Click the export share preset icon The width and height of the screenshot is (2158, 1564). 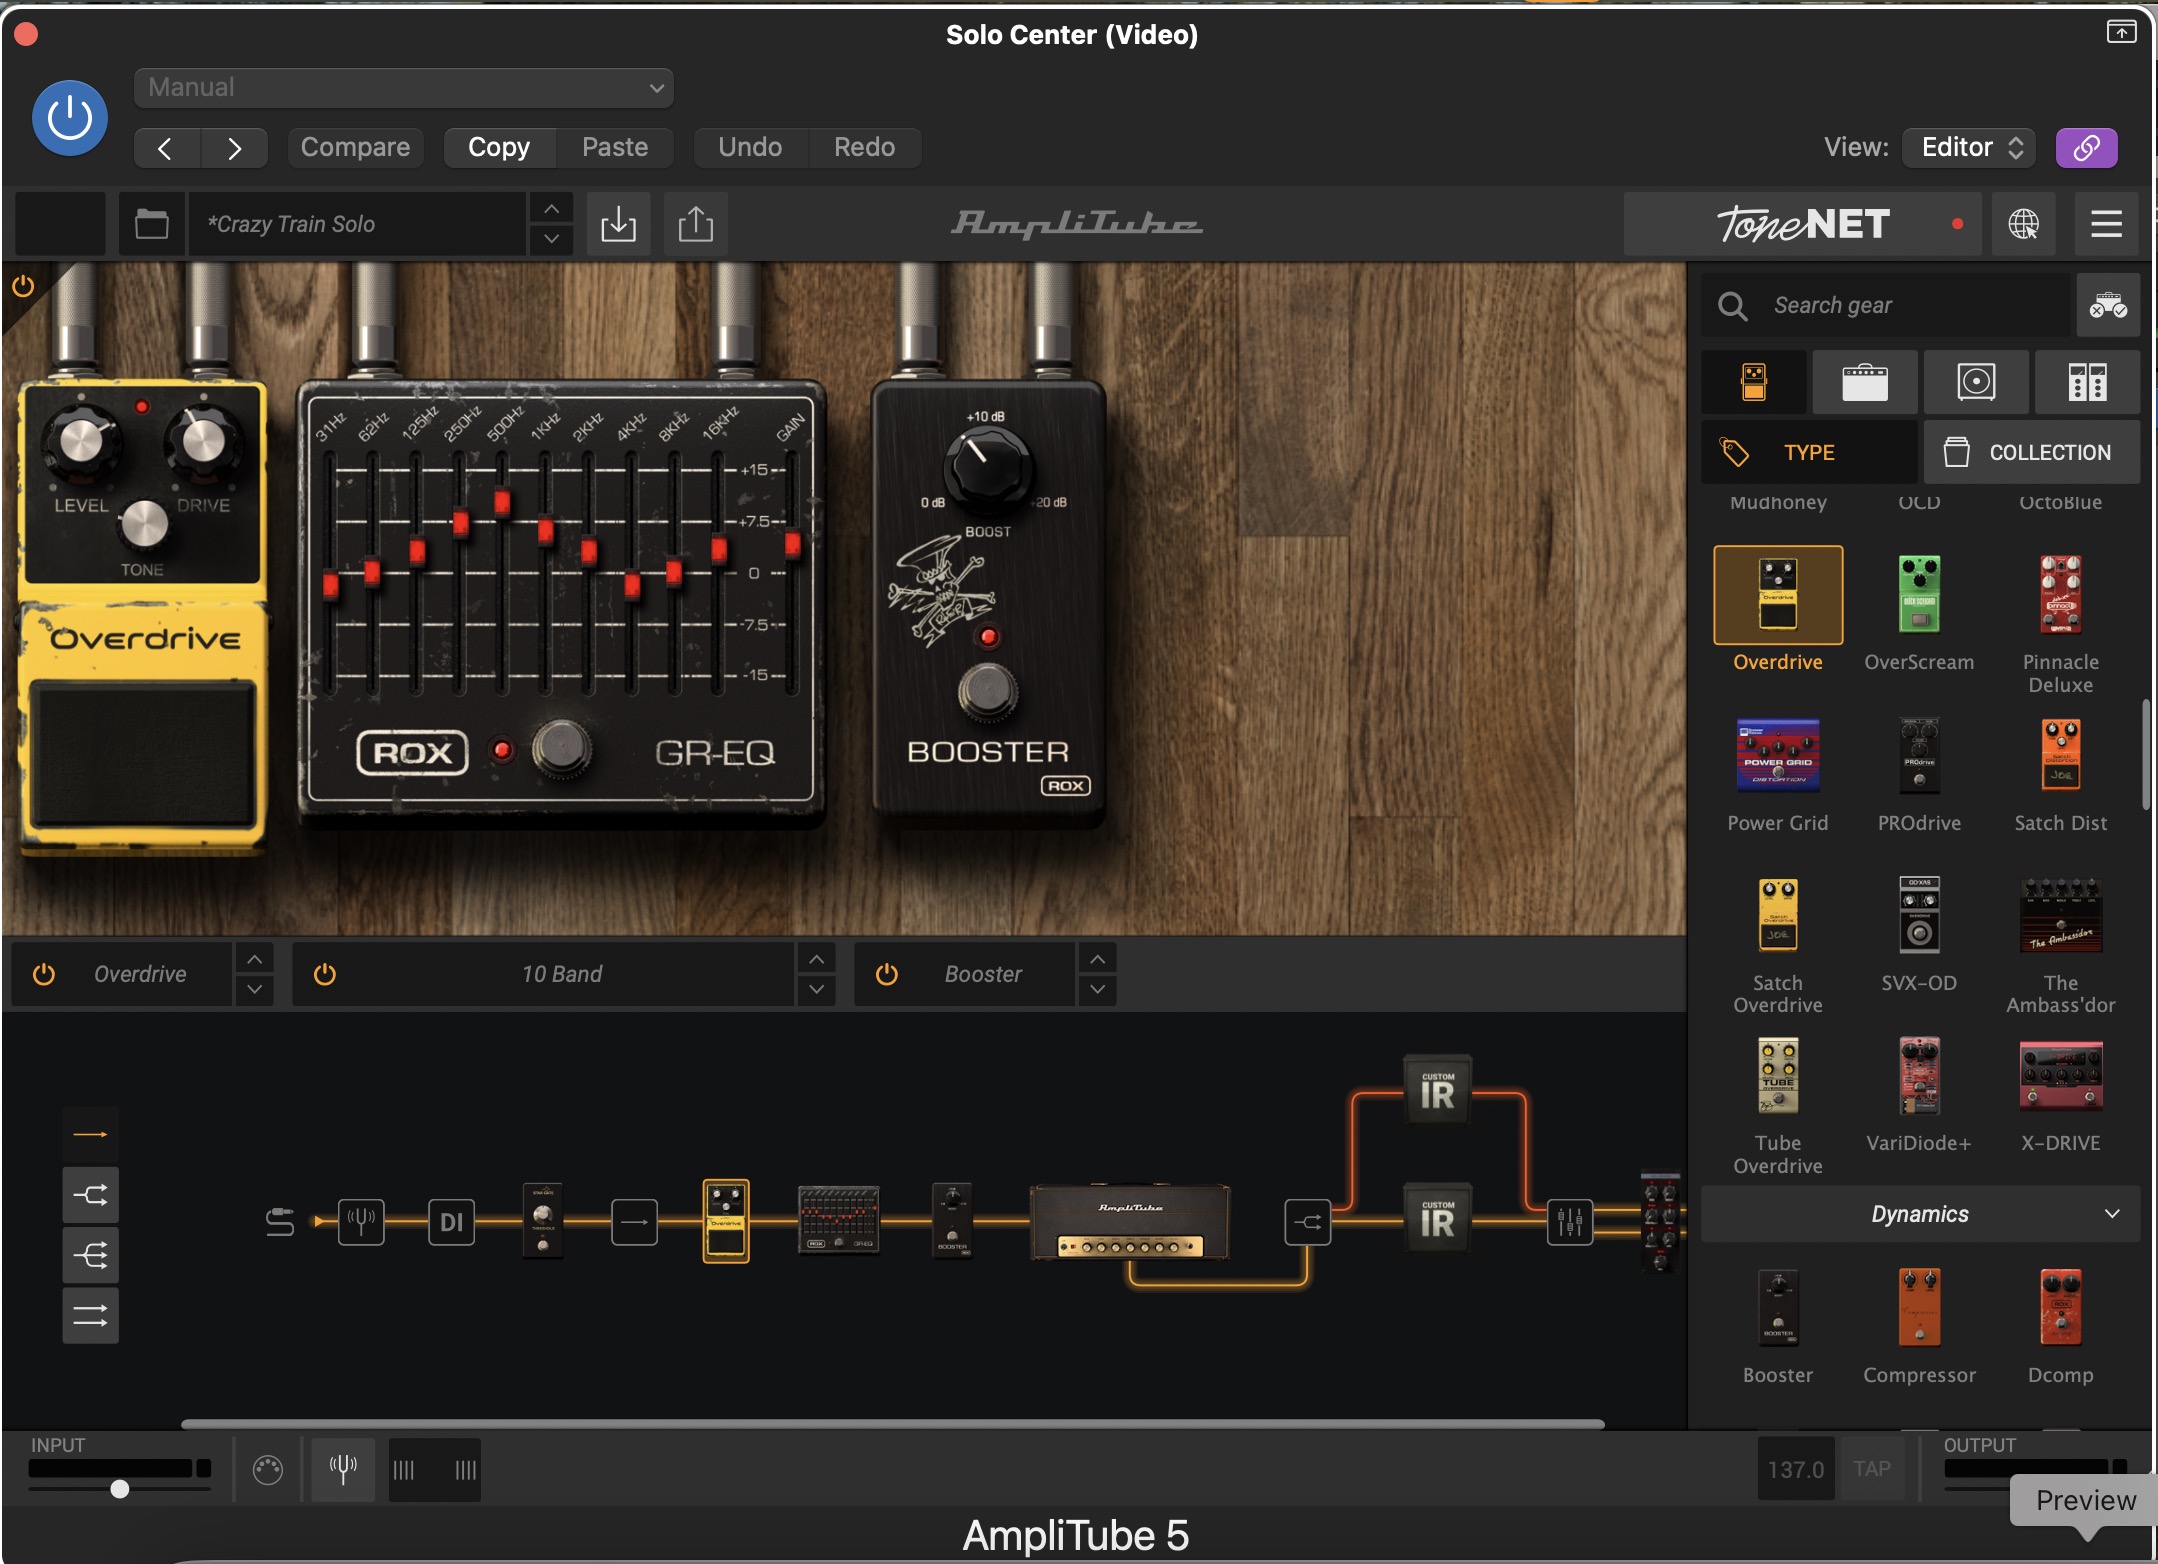(695, 224)
